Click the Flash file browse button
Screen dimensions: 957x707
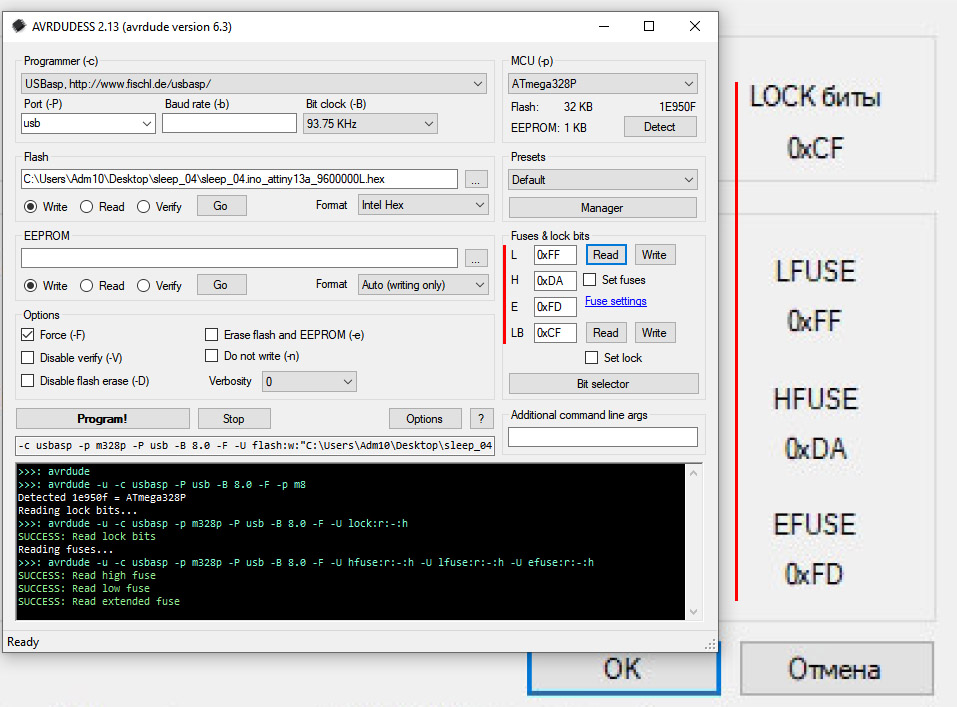(x=476, y=180)
